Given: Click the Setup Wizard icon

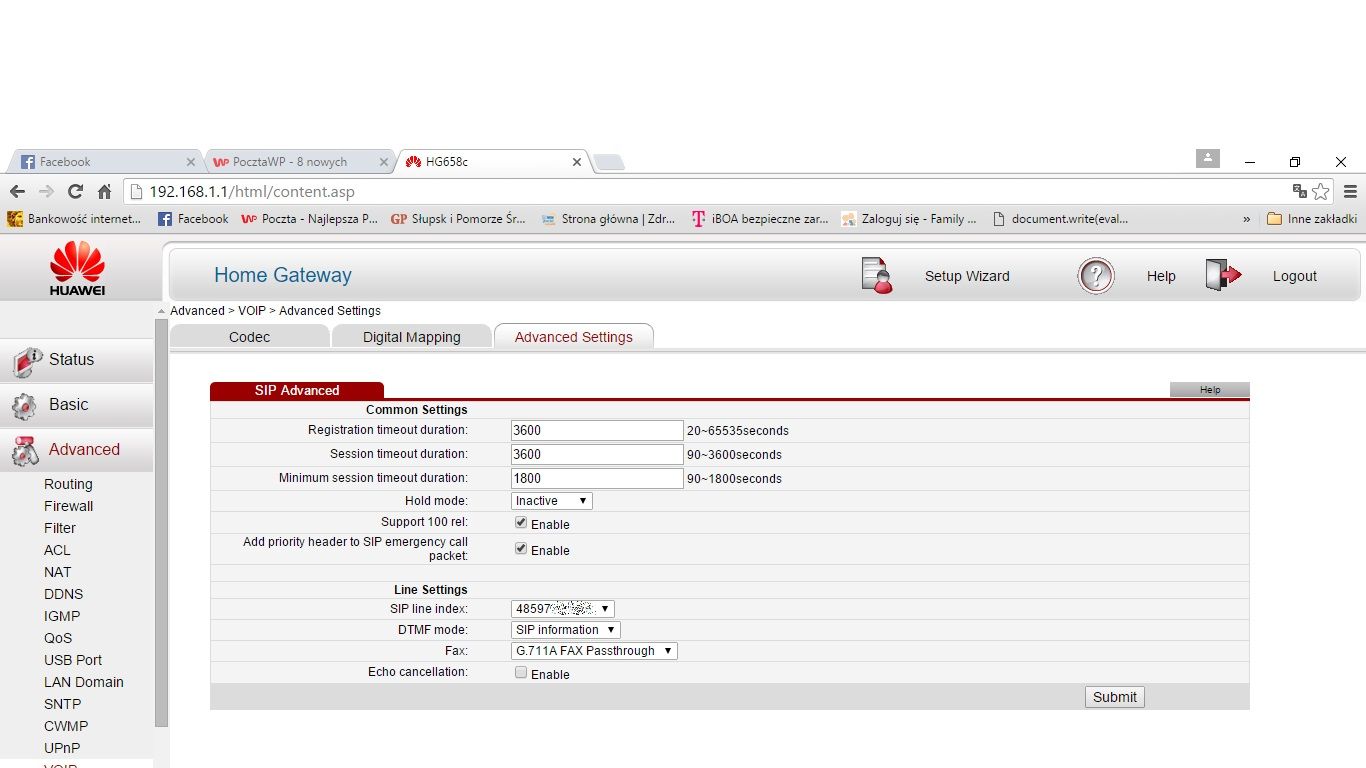Looking at the screenshot, I should [x=876, y=276].
